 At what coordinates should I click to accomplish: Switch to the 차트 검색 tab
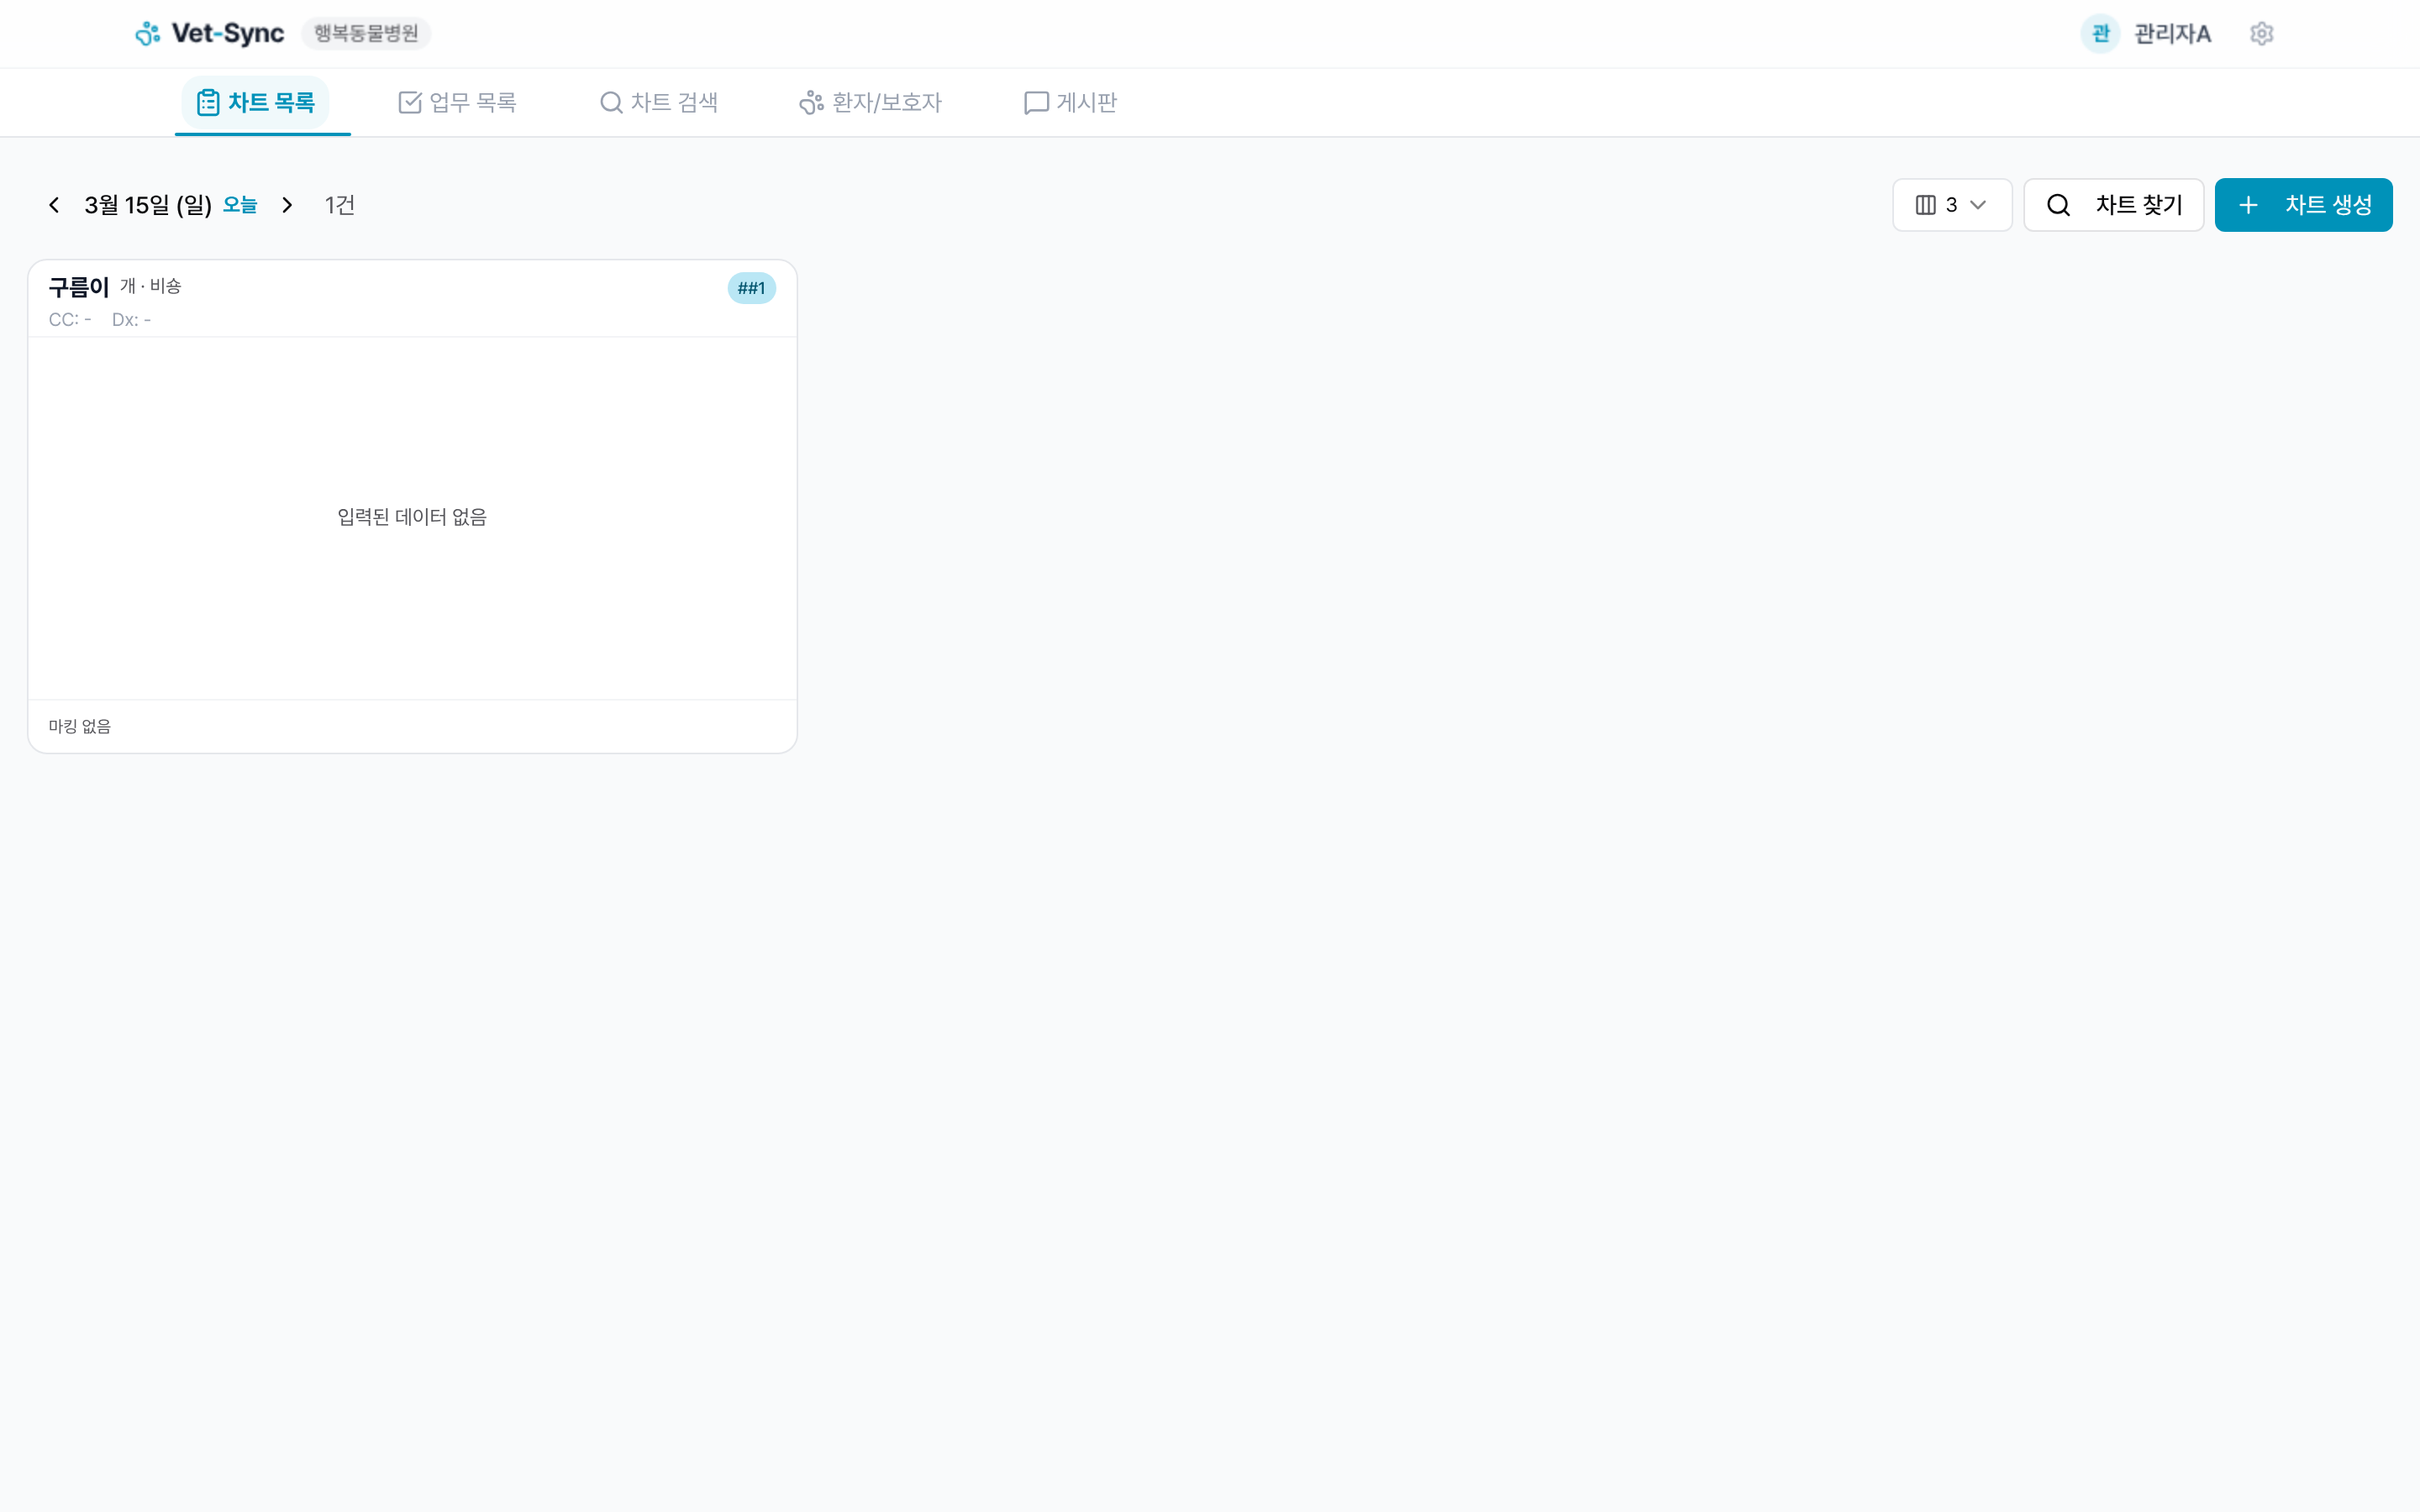pos(659,102)
